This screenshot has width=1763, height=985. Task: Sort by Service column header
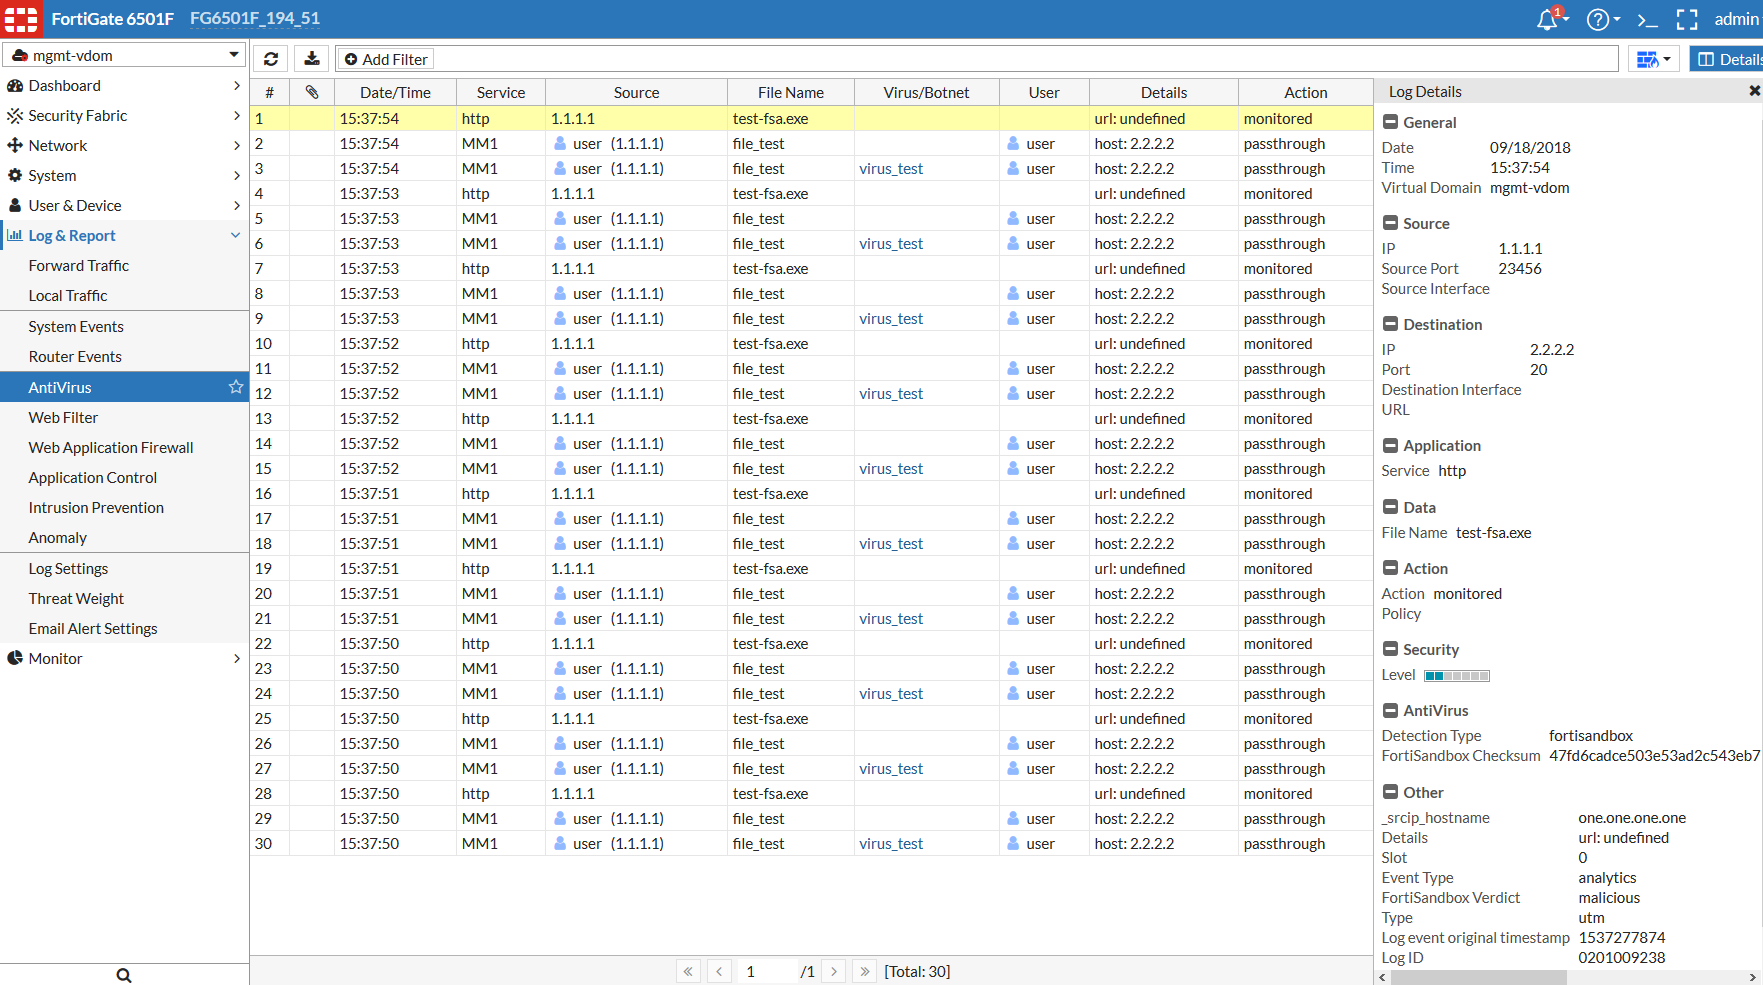point(501,92)
